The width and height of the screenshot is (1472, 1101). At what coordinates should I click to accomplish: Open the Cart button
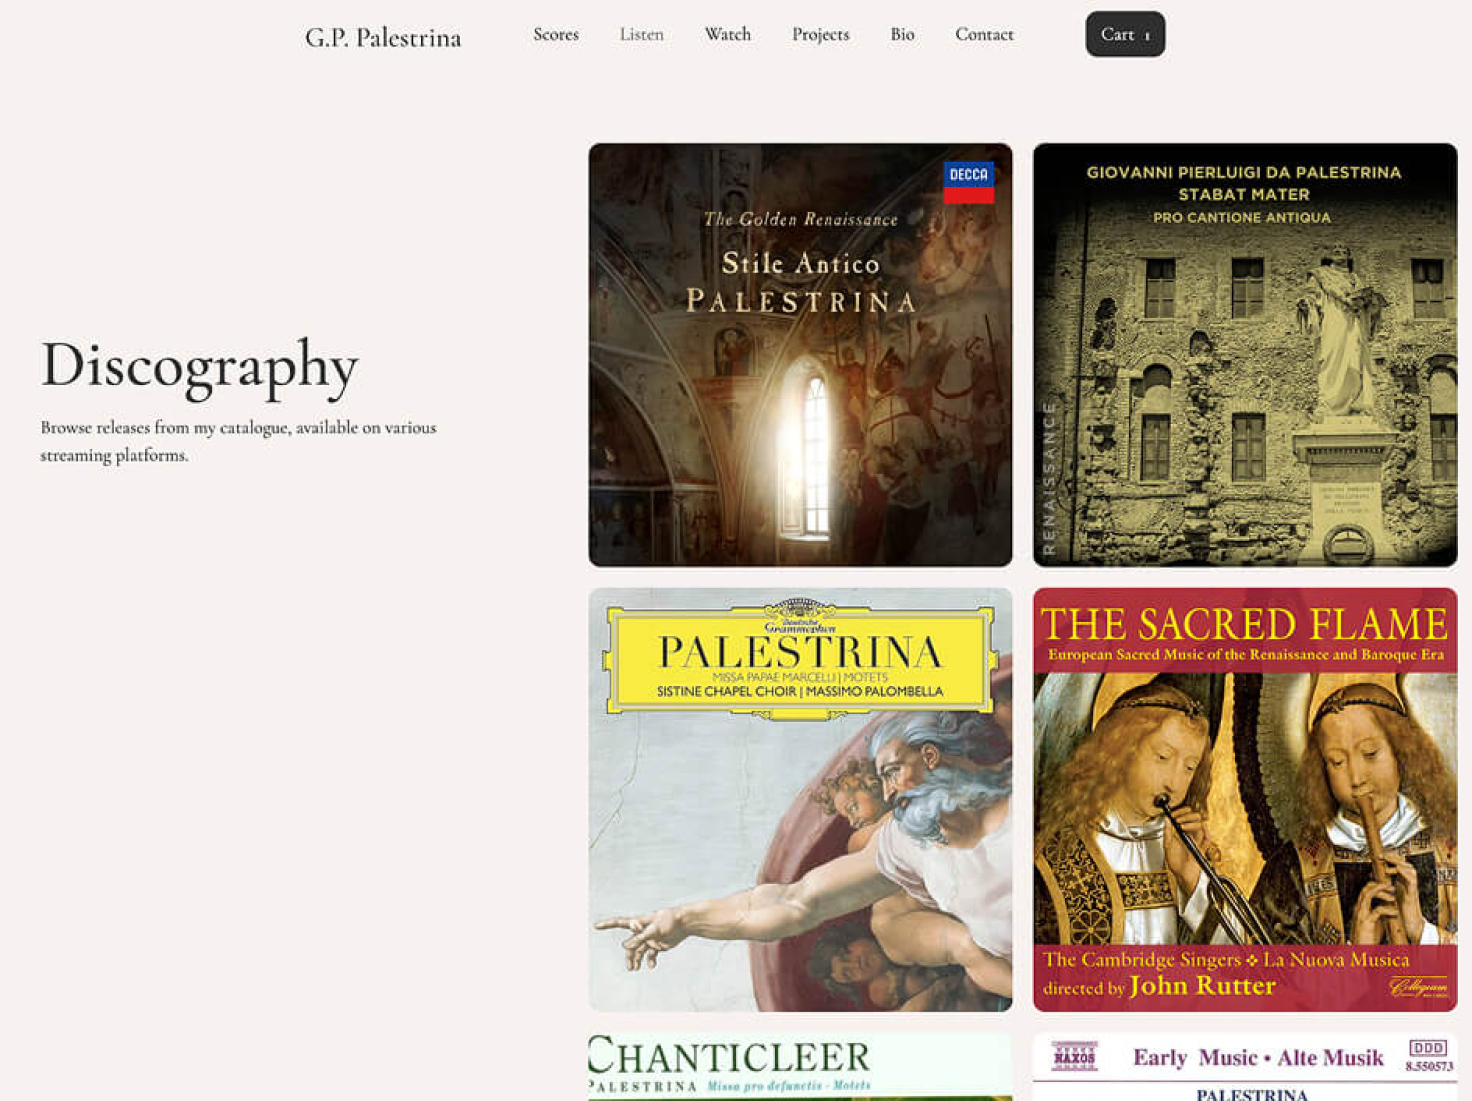point(1125,34)
